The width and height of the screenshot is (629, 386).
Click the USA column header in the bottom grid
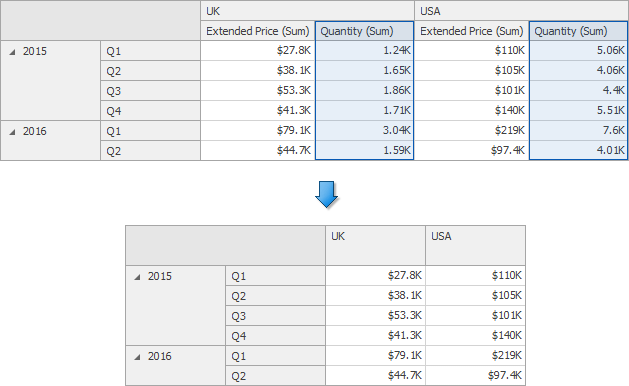(x=475, y=245)
